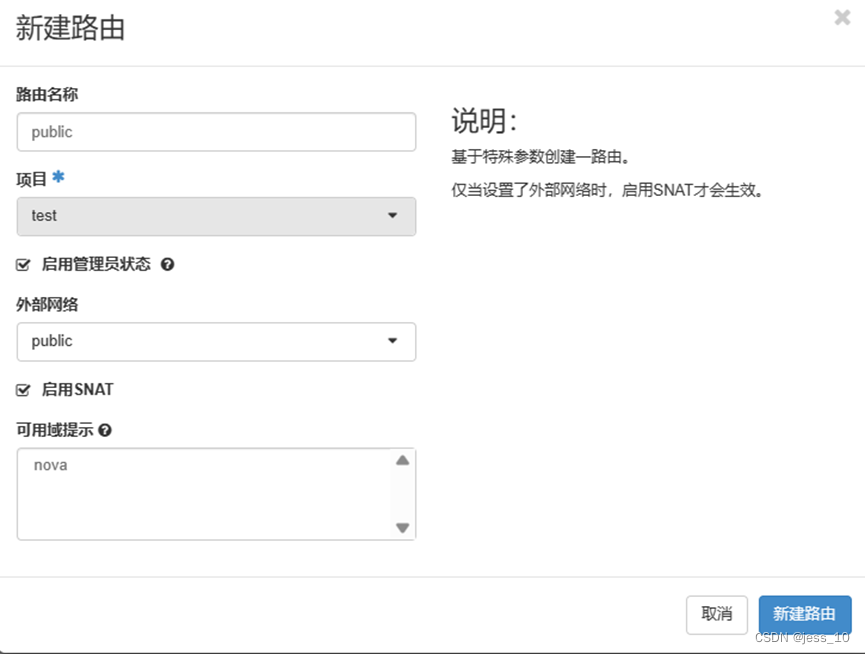Click the 取消 button
The width and height of the screenshot is (865, 654).
(716, 615)
